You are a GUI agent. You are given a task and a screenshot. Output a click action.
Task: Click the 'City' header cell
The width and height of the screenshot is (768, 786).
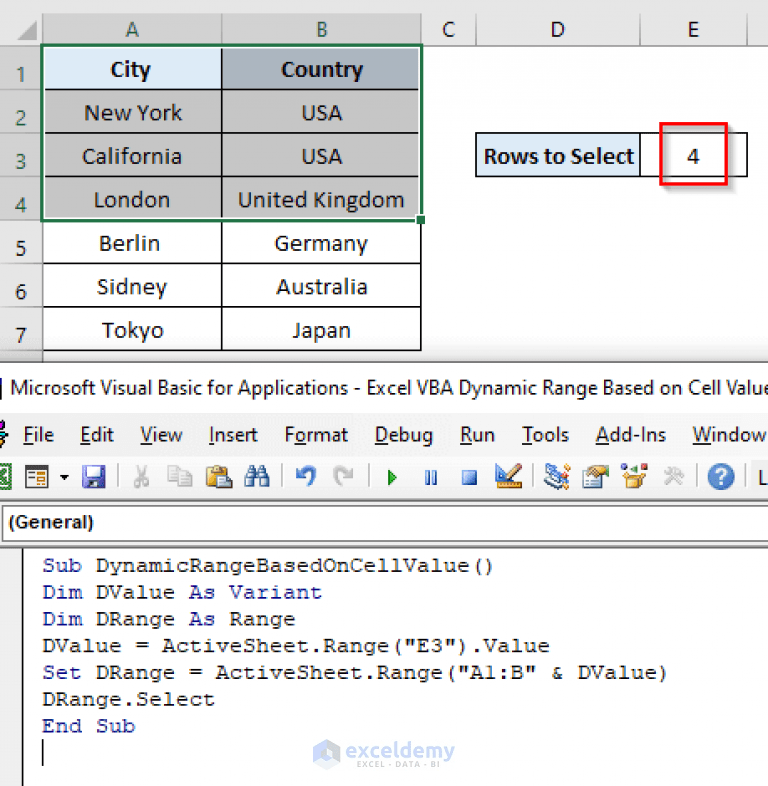click(x=132, y=69)
